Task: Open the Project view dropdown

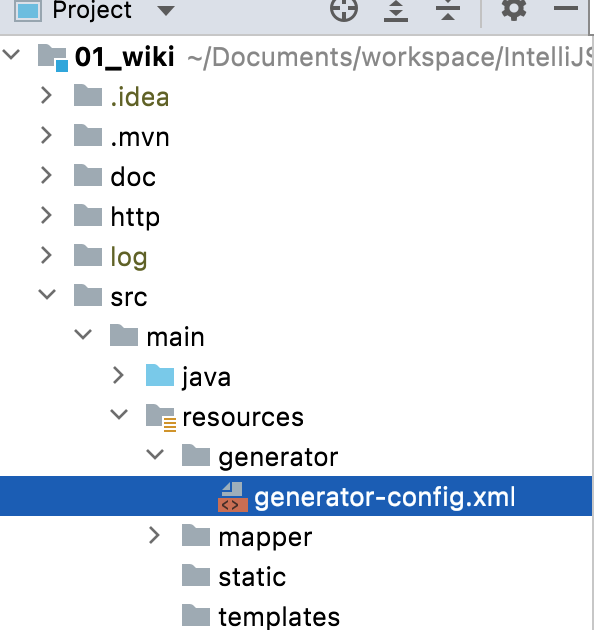Action: point(166,11)
